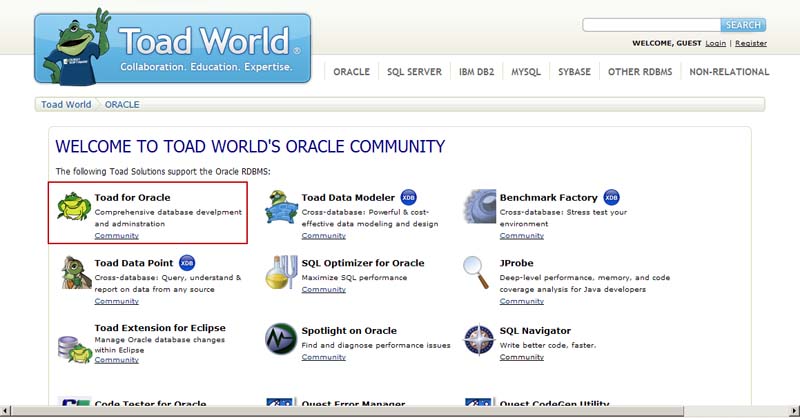Select the MYSQL navigation tab
Viewport: 800px width, 418px height.
coord(526,72)
